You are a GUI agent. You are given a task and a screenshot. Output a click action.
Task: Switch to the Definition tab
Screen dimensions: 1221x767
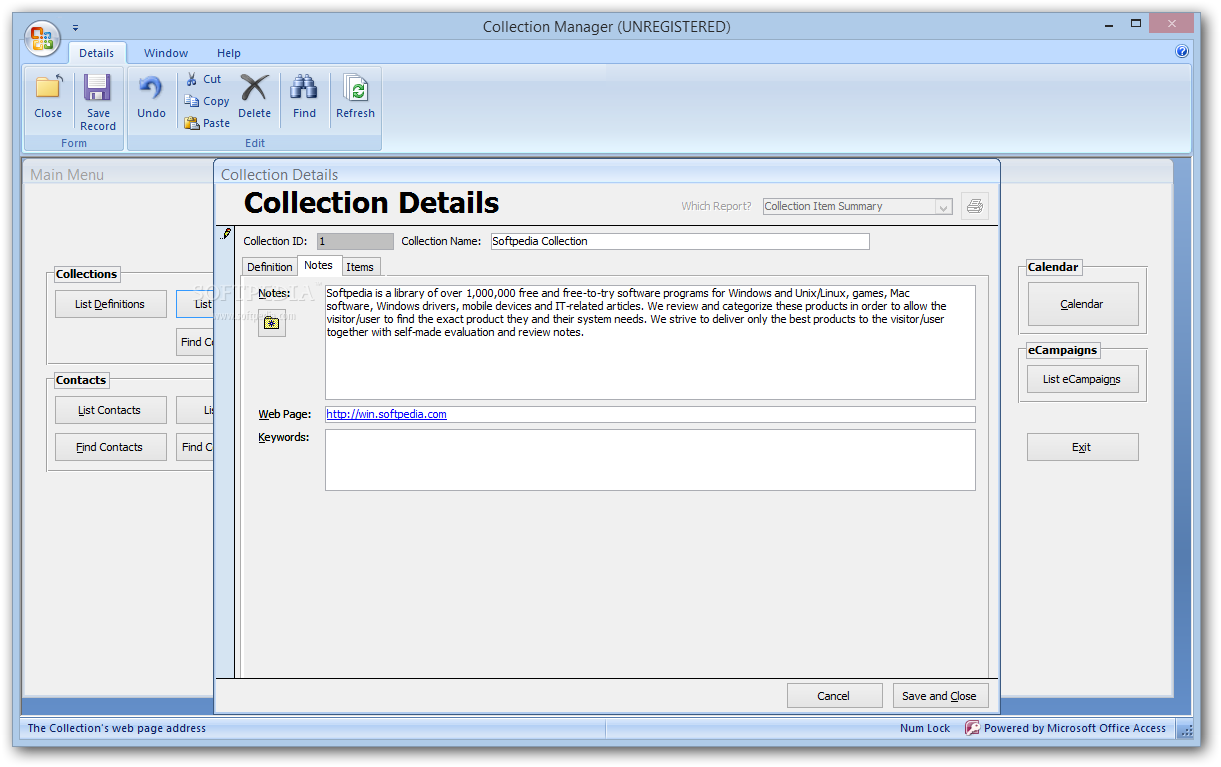pos(270,267)
